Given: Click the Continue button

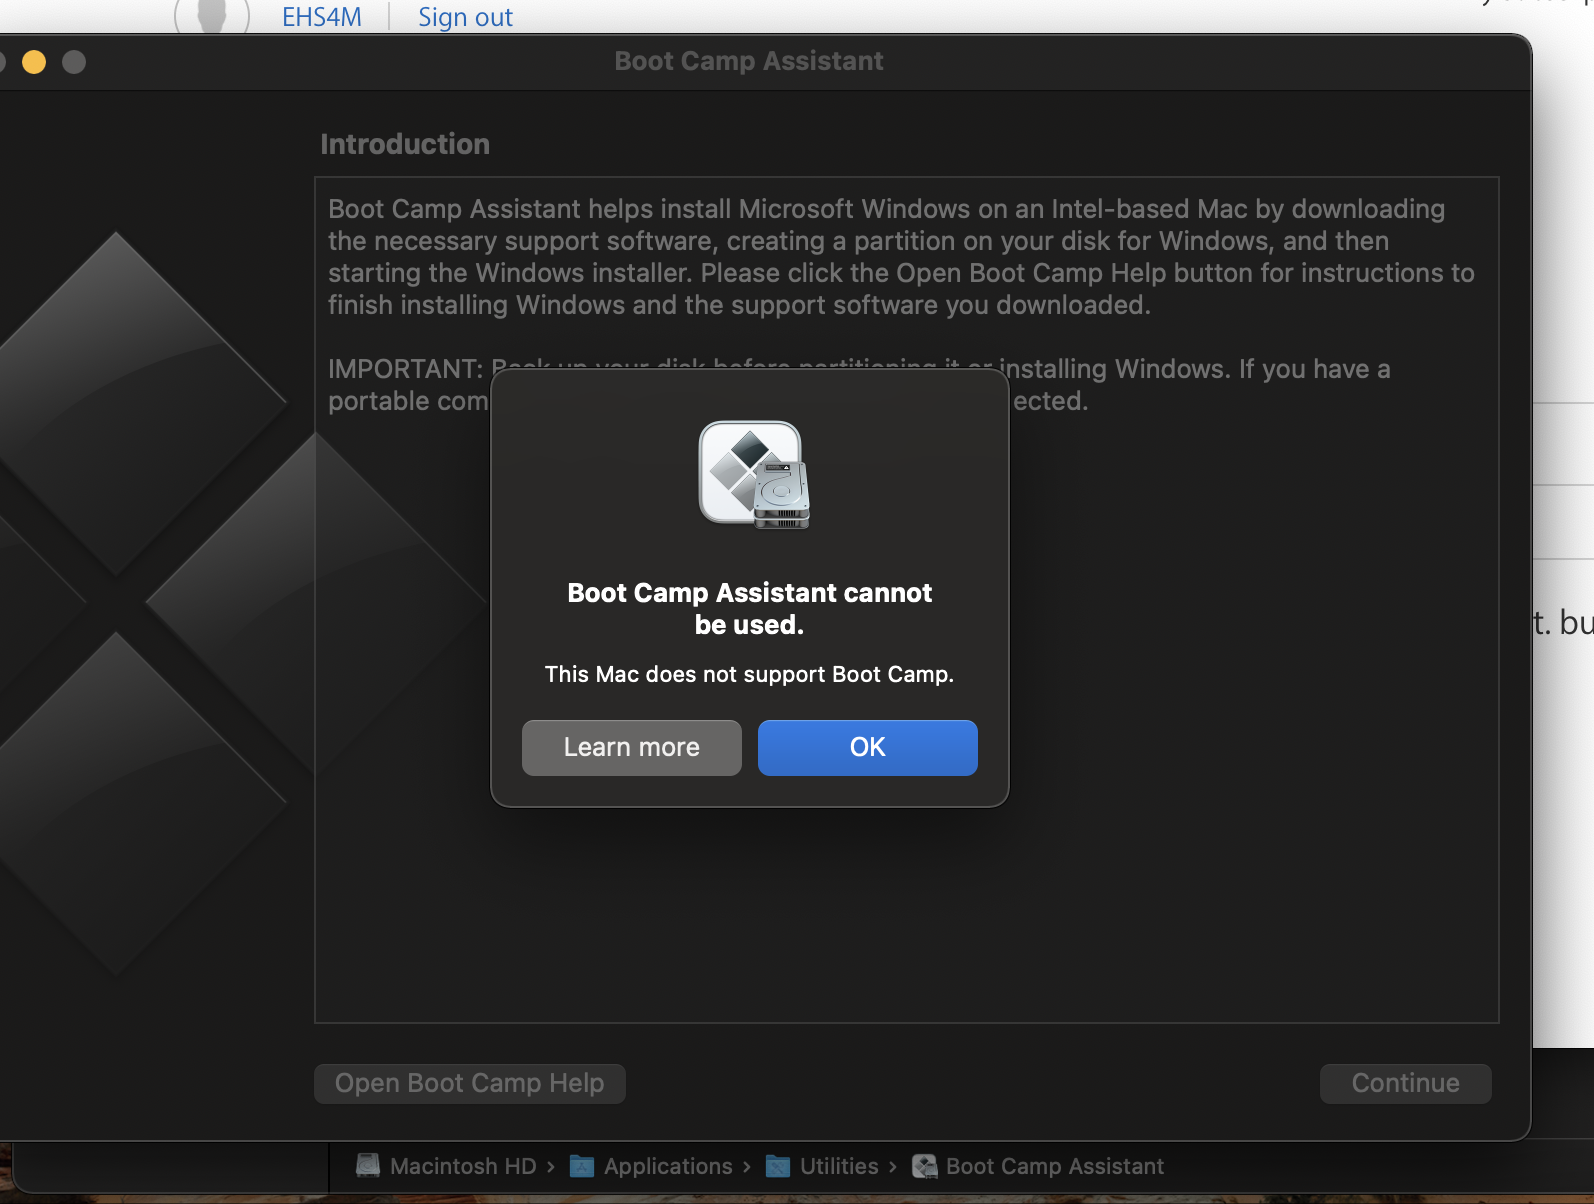Looking at the screenshot, I should (x=1405, y=1083).
